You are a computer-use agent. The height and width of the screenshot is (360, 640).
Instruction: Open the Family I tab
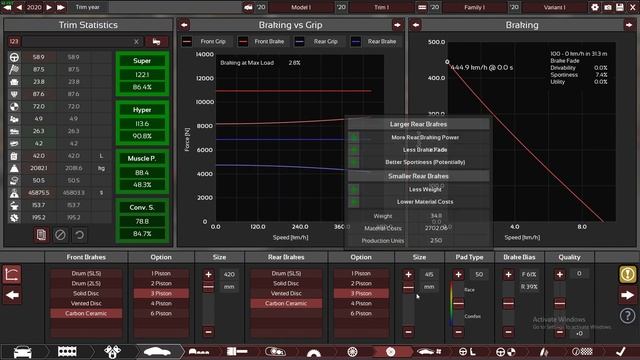tap(475, 7)
